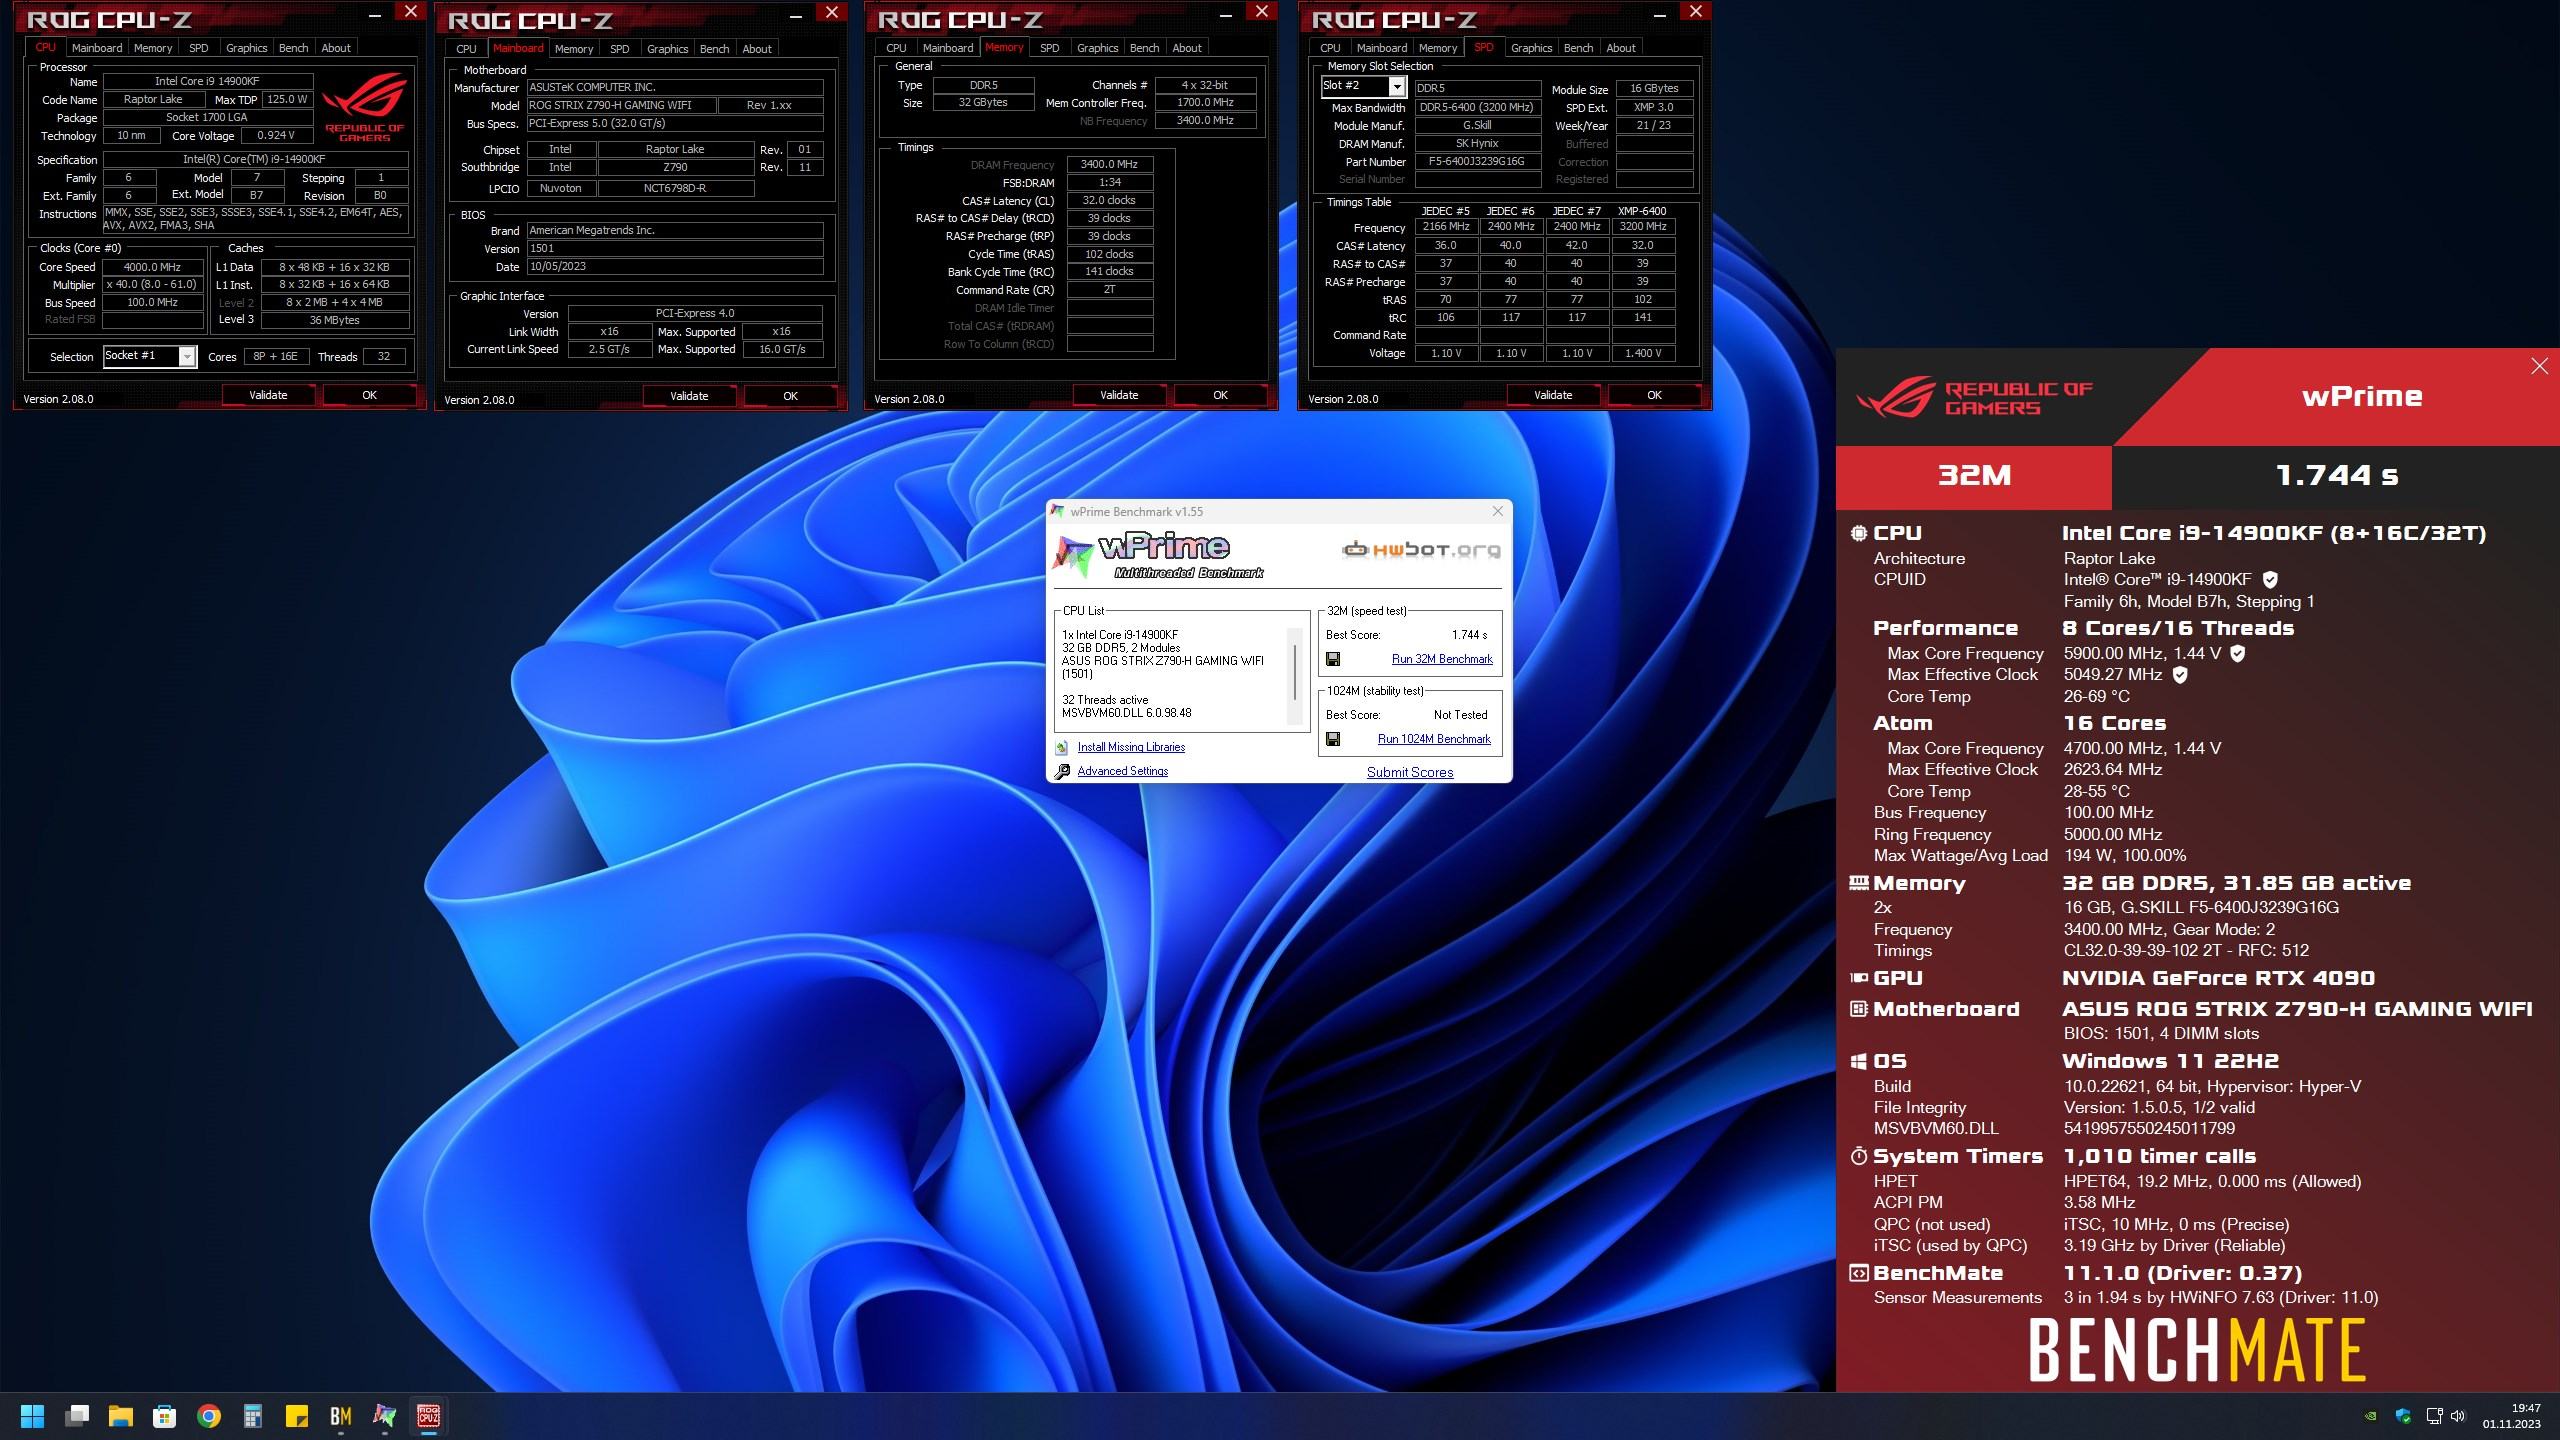Click the Submit Scores link
This screenshot has width=2560, height=1440.
(1409, 772)
